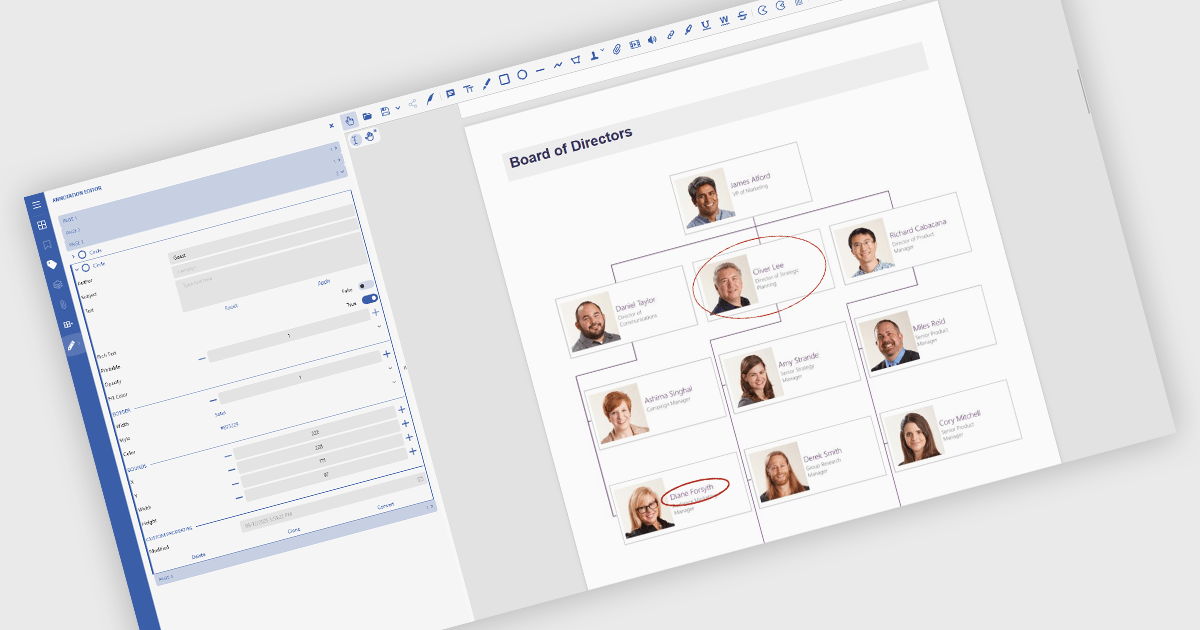Image resolution: width=1200 pixels, height=630 pixels.
Task: Open the attachments panel in sidebar
Action: coord(63,304)
